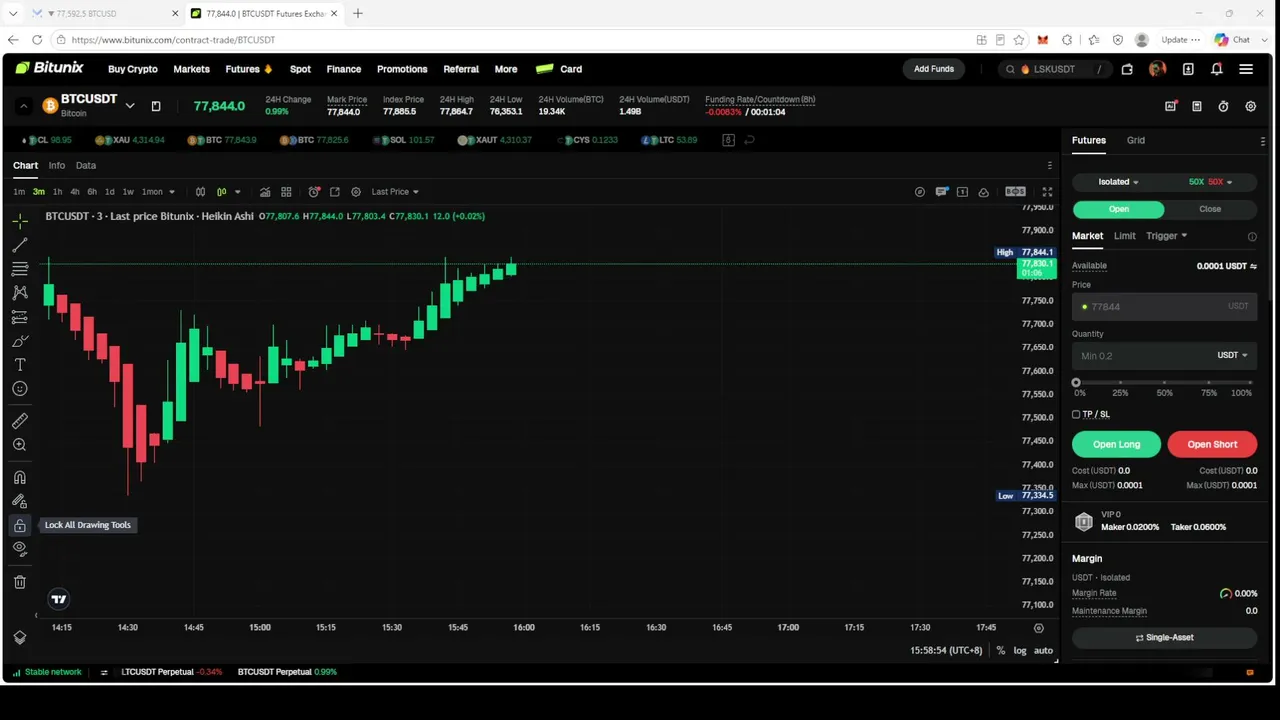Switch to the Data tab

(x=86, y=166)
